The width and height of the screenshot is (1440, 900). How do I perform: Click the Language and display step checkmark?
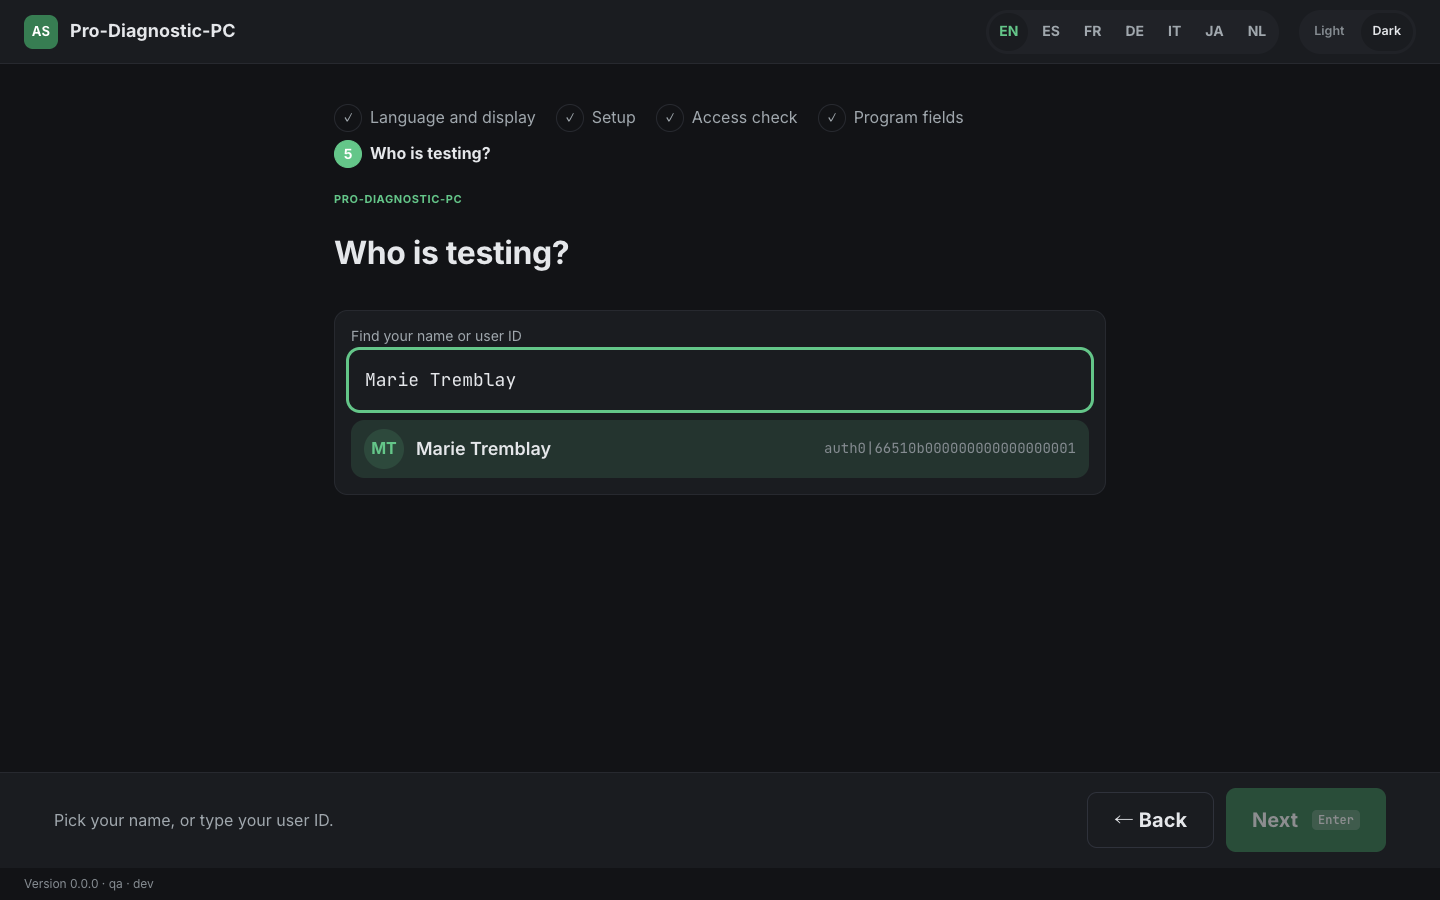tap(348, 118)
